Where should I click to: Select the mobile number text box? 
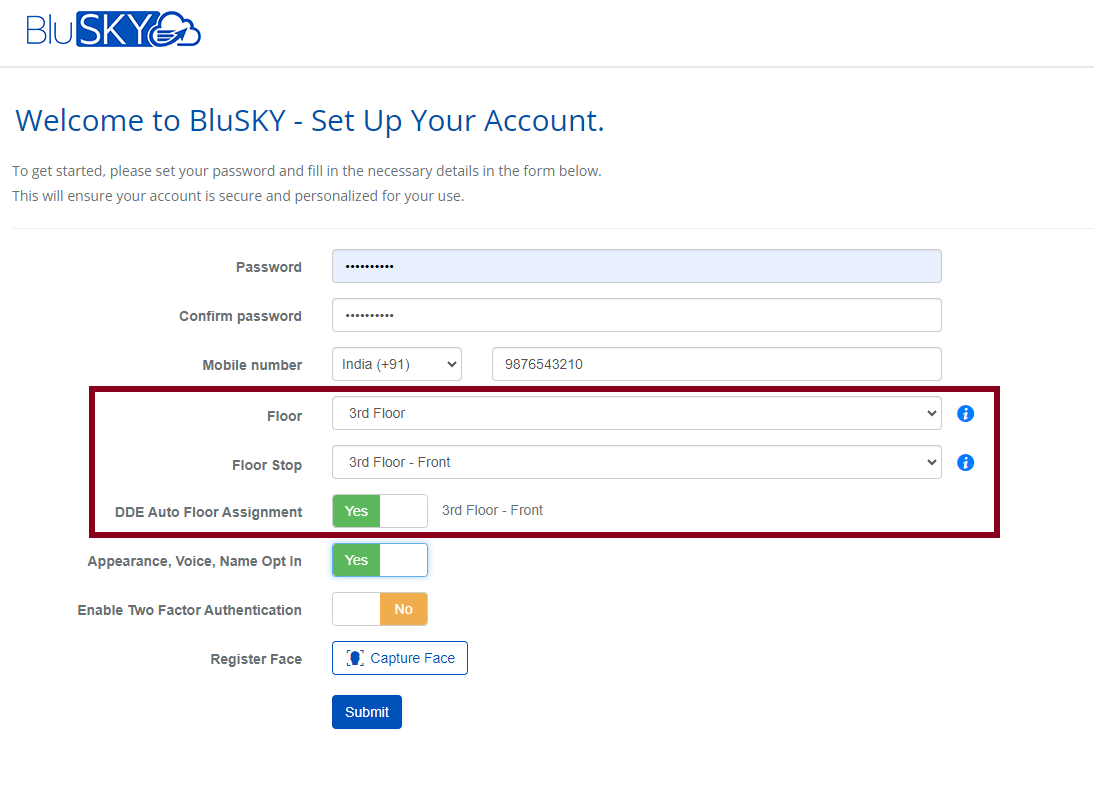(716, 365)
